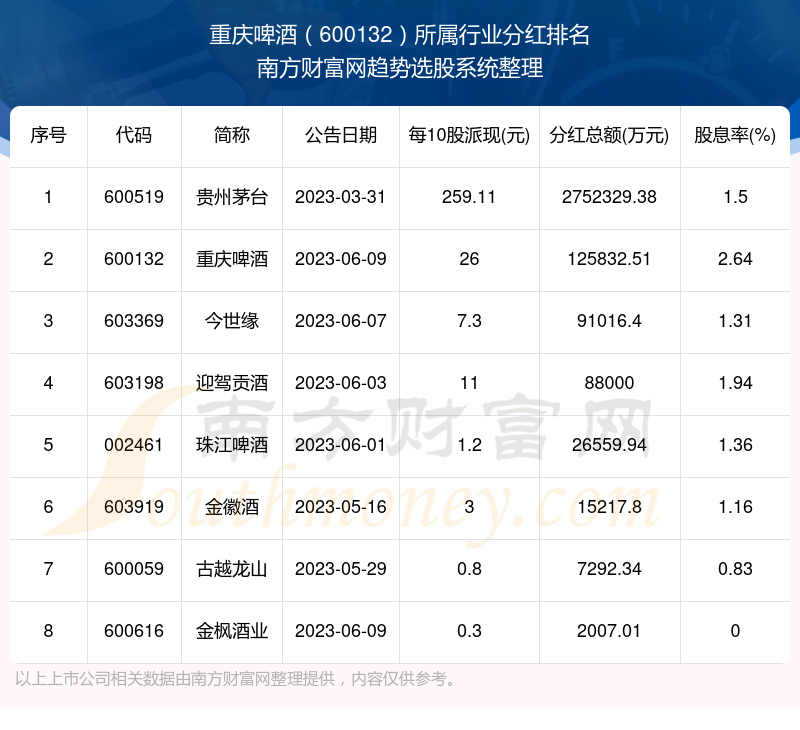The height and width of the screenshot is (730, 800).
Task: Click the value 259.11
Action: point(469,197)
